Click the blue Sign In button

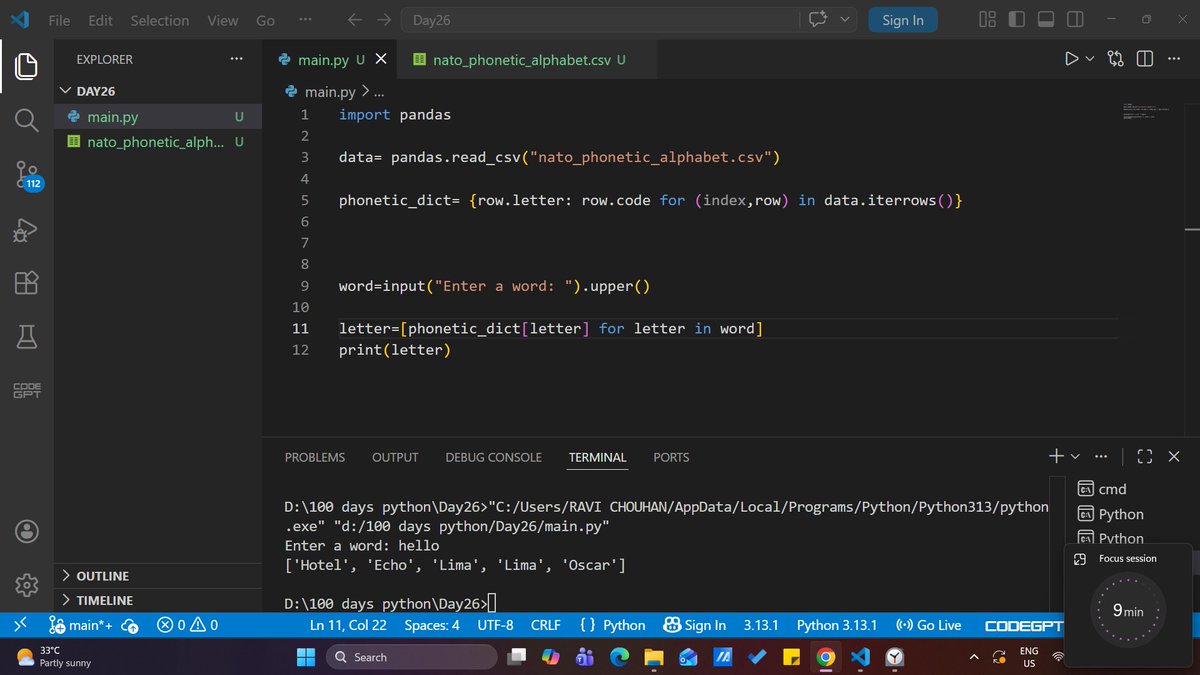click(902, 20)
